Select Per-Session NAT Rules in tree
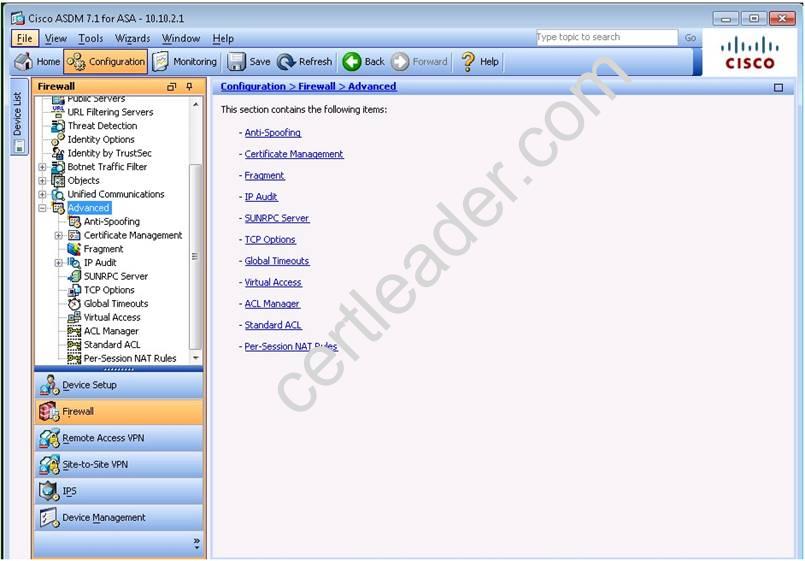Screen dimensions: 805x561 click(x=130, y=358)
